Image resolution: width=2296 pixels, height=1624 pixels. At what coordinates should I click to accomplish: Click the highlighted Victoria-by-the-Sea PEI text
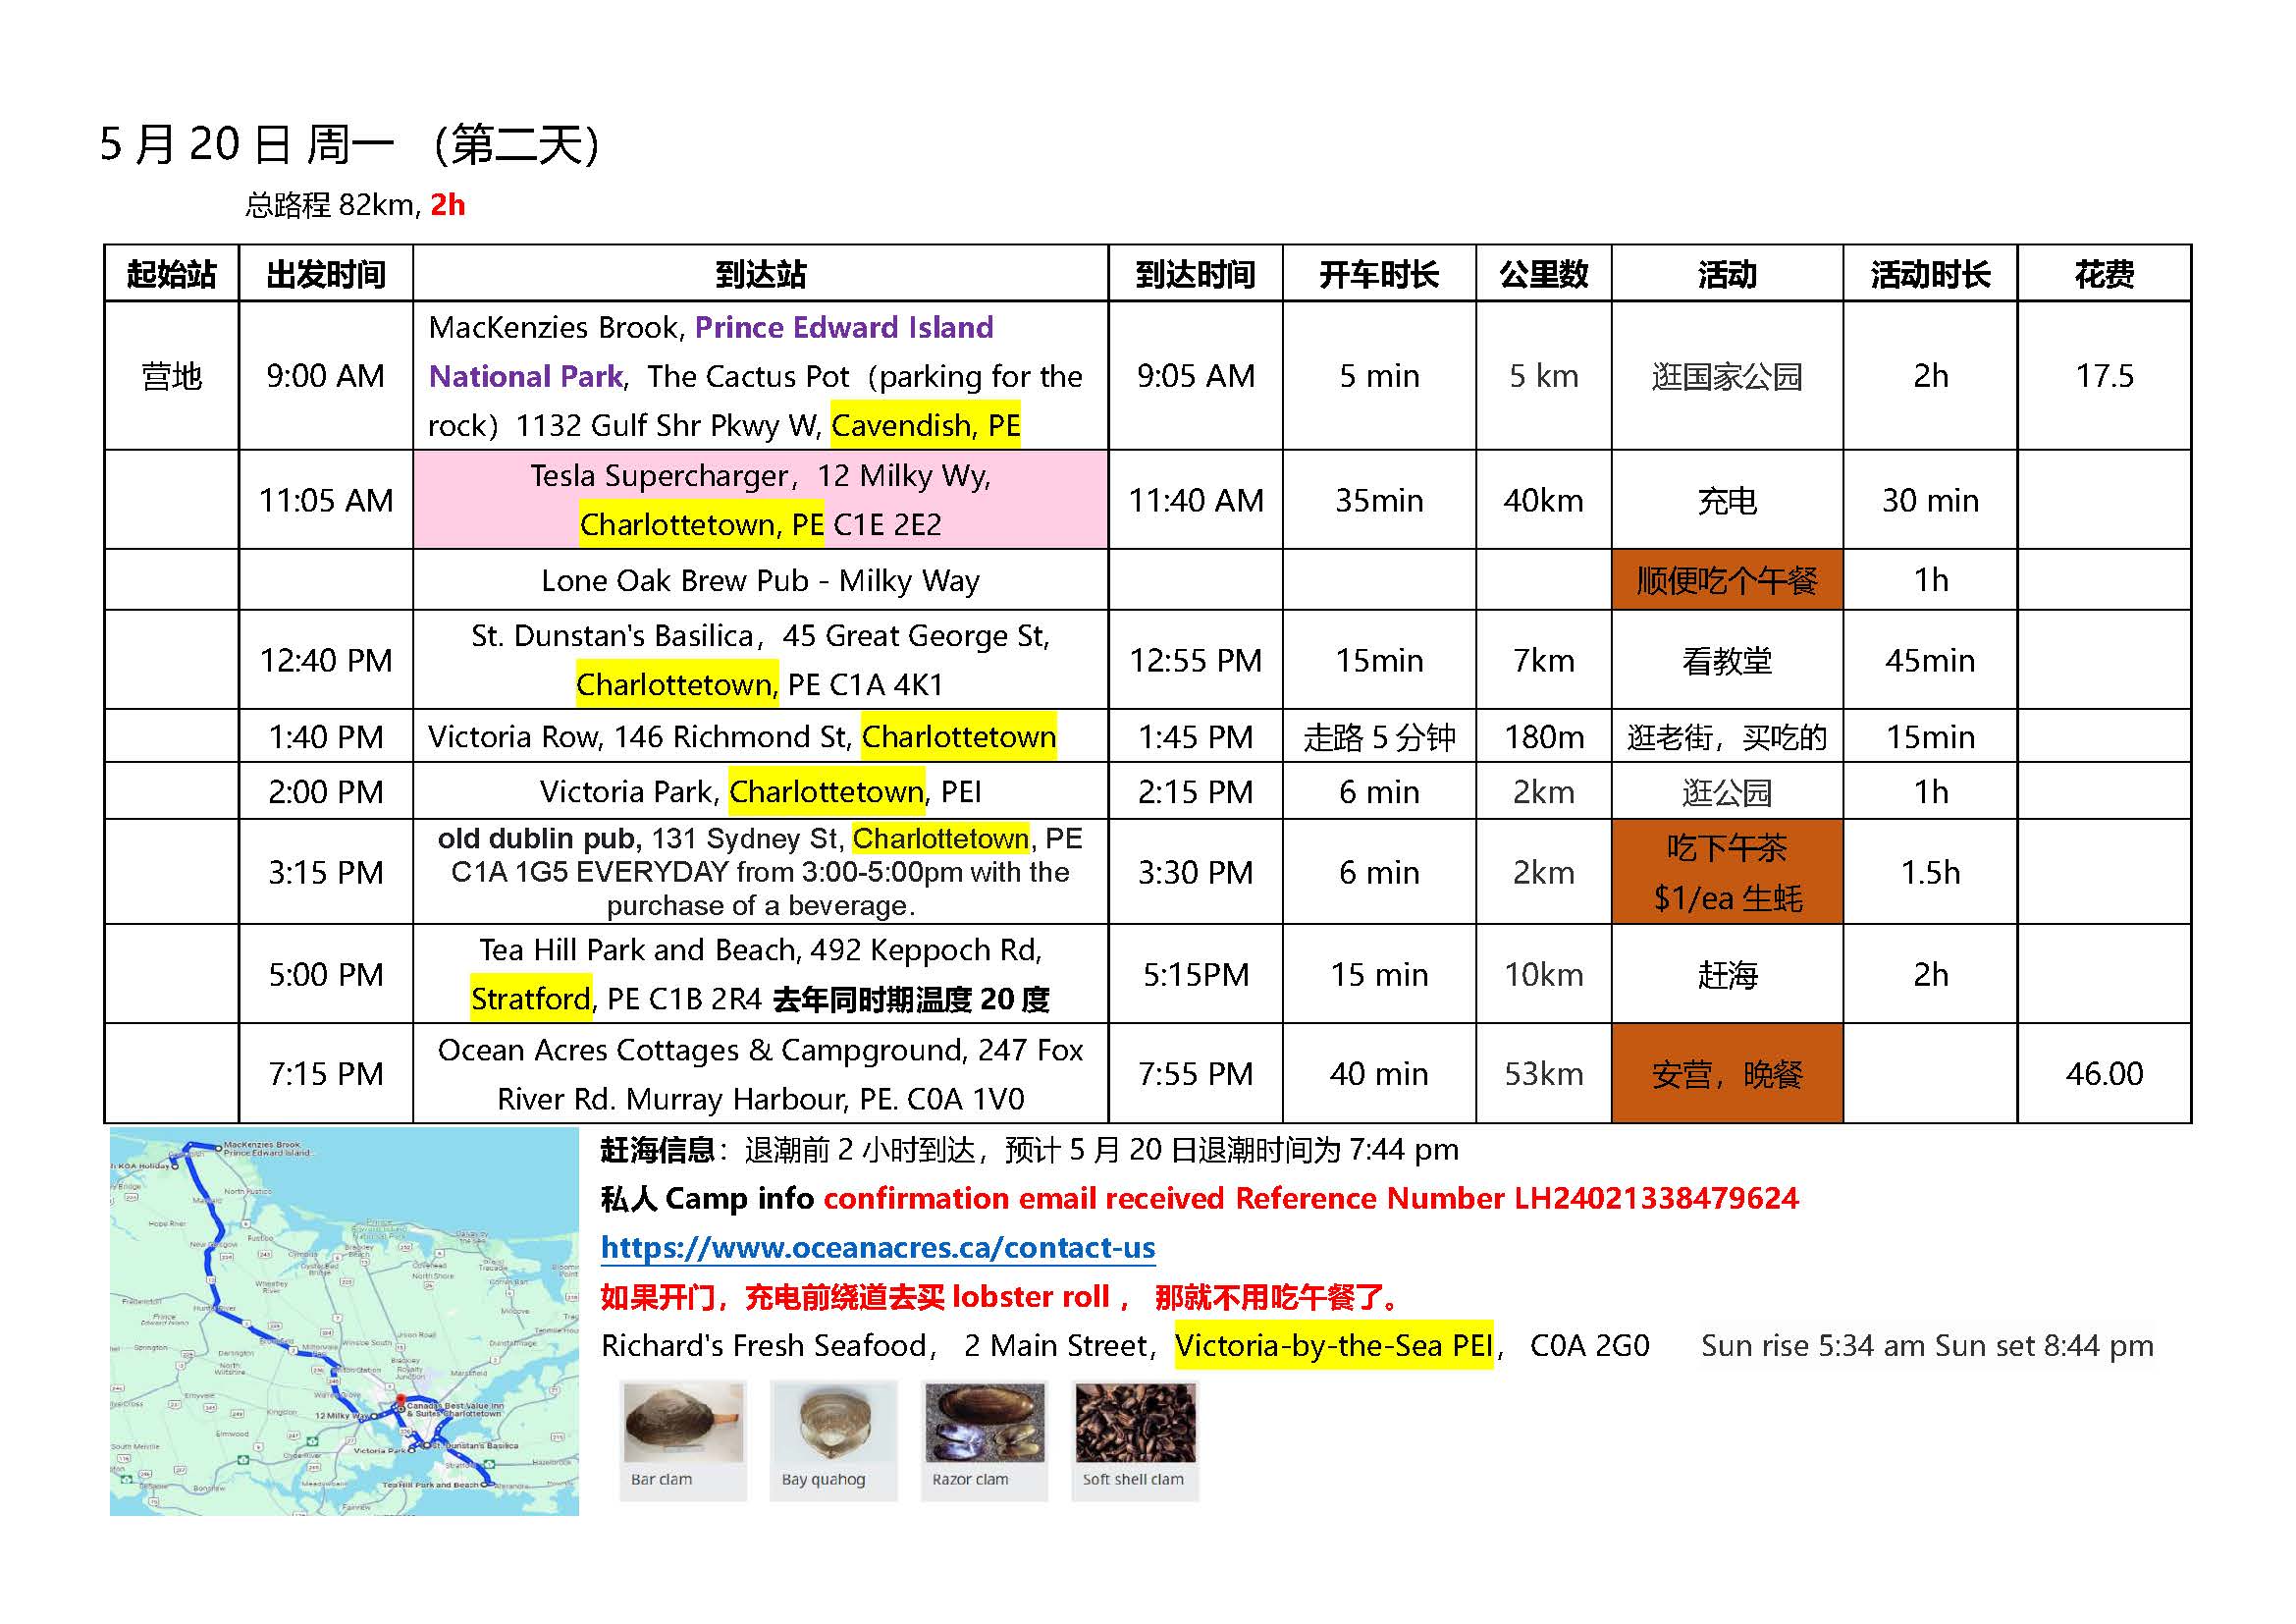point(1333,1346)
